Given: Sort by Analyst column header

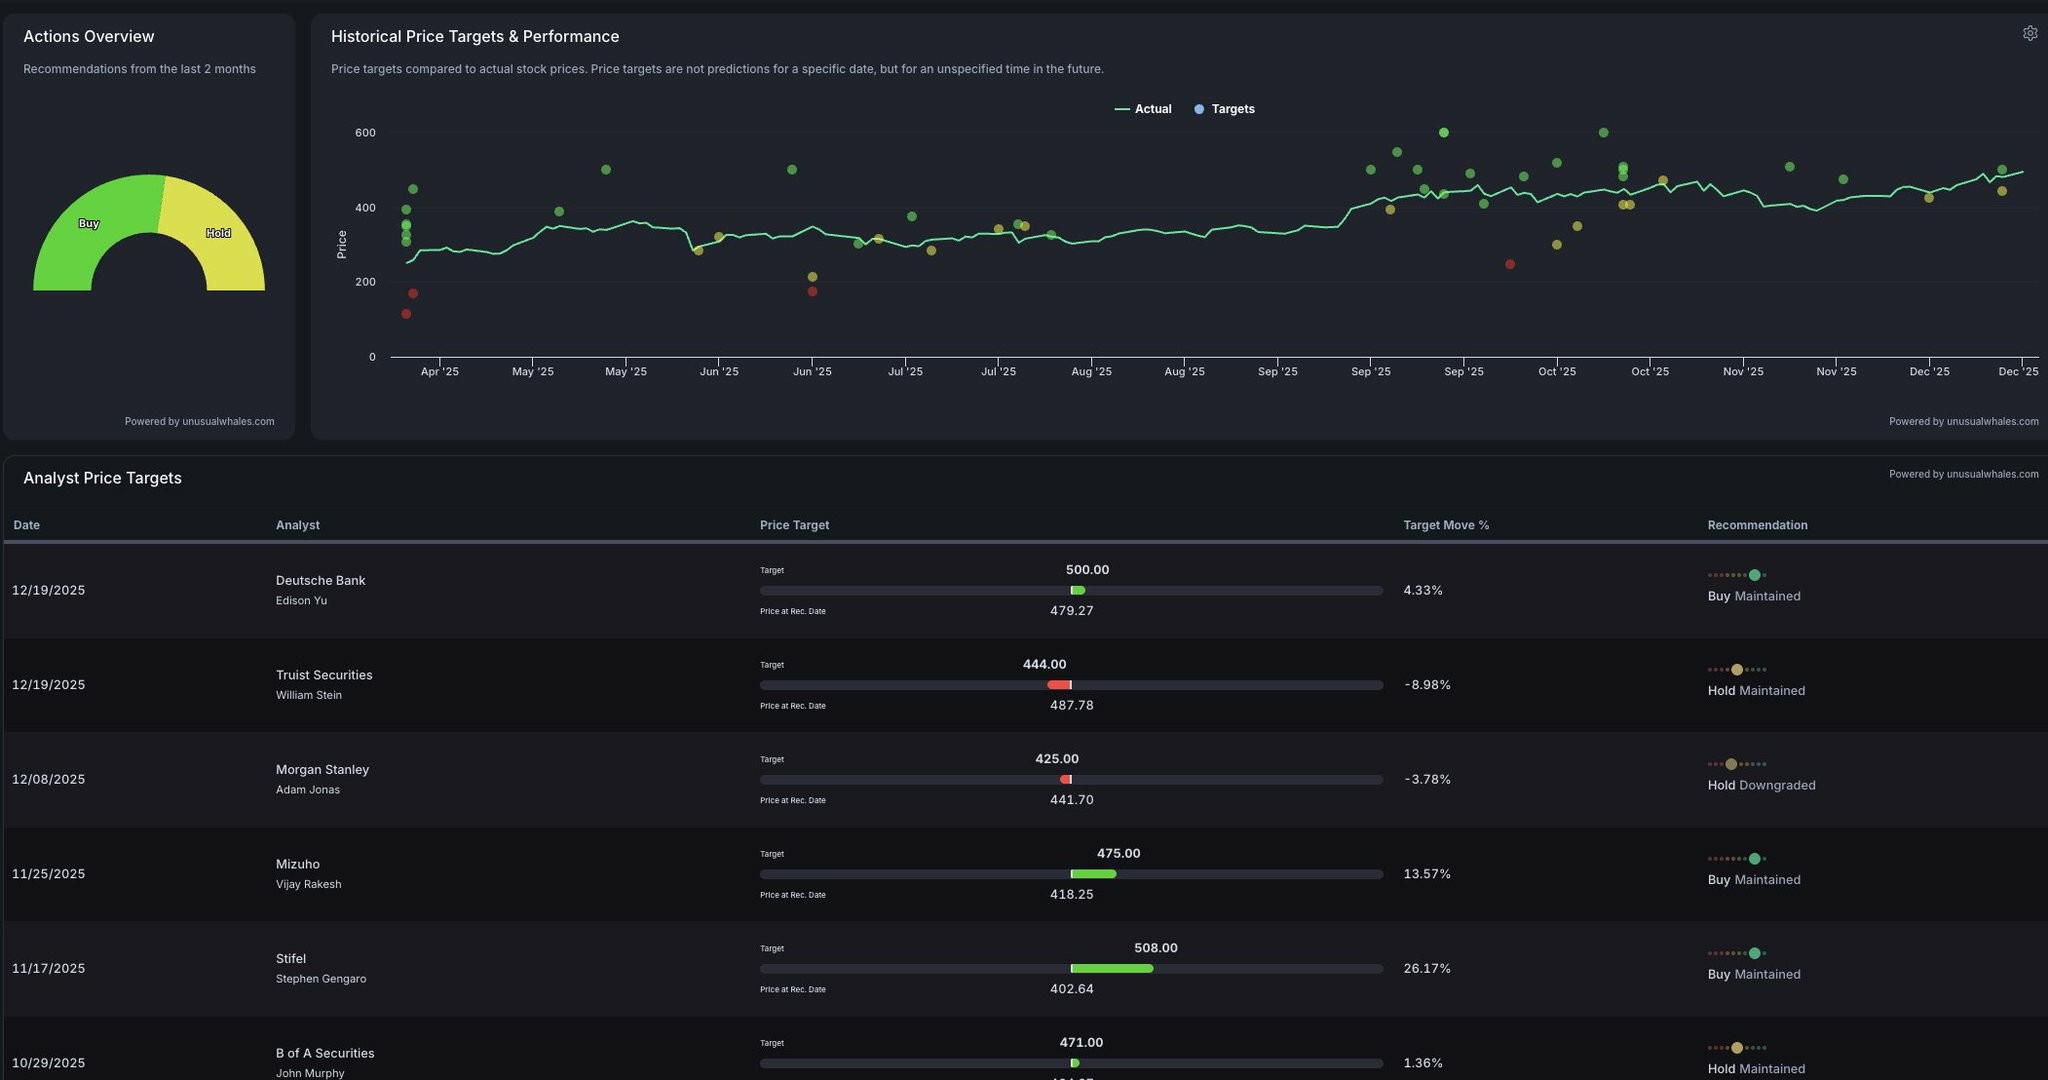Looking at the screenshot, I should (x=297, y=525).
